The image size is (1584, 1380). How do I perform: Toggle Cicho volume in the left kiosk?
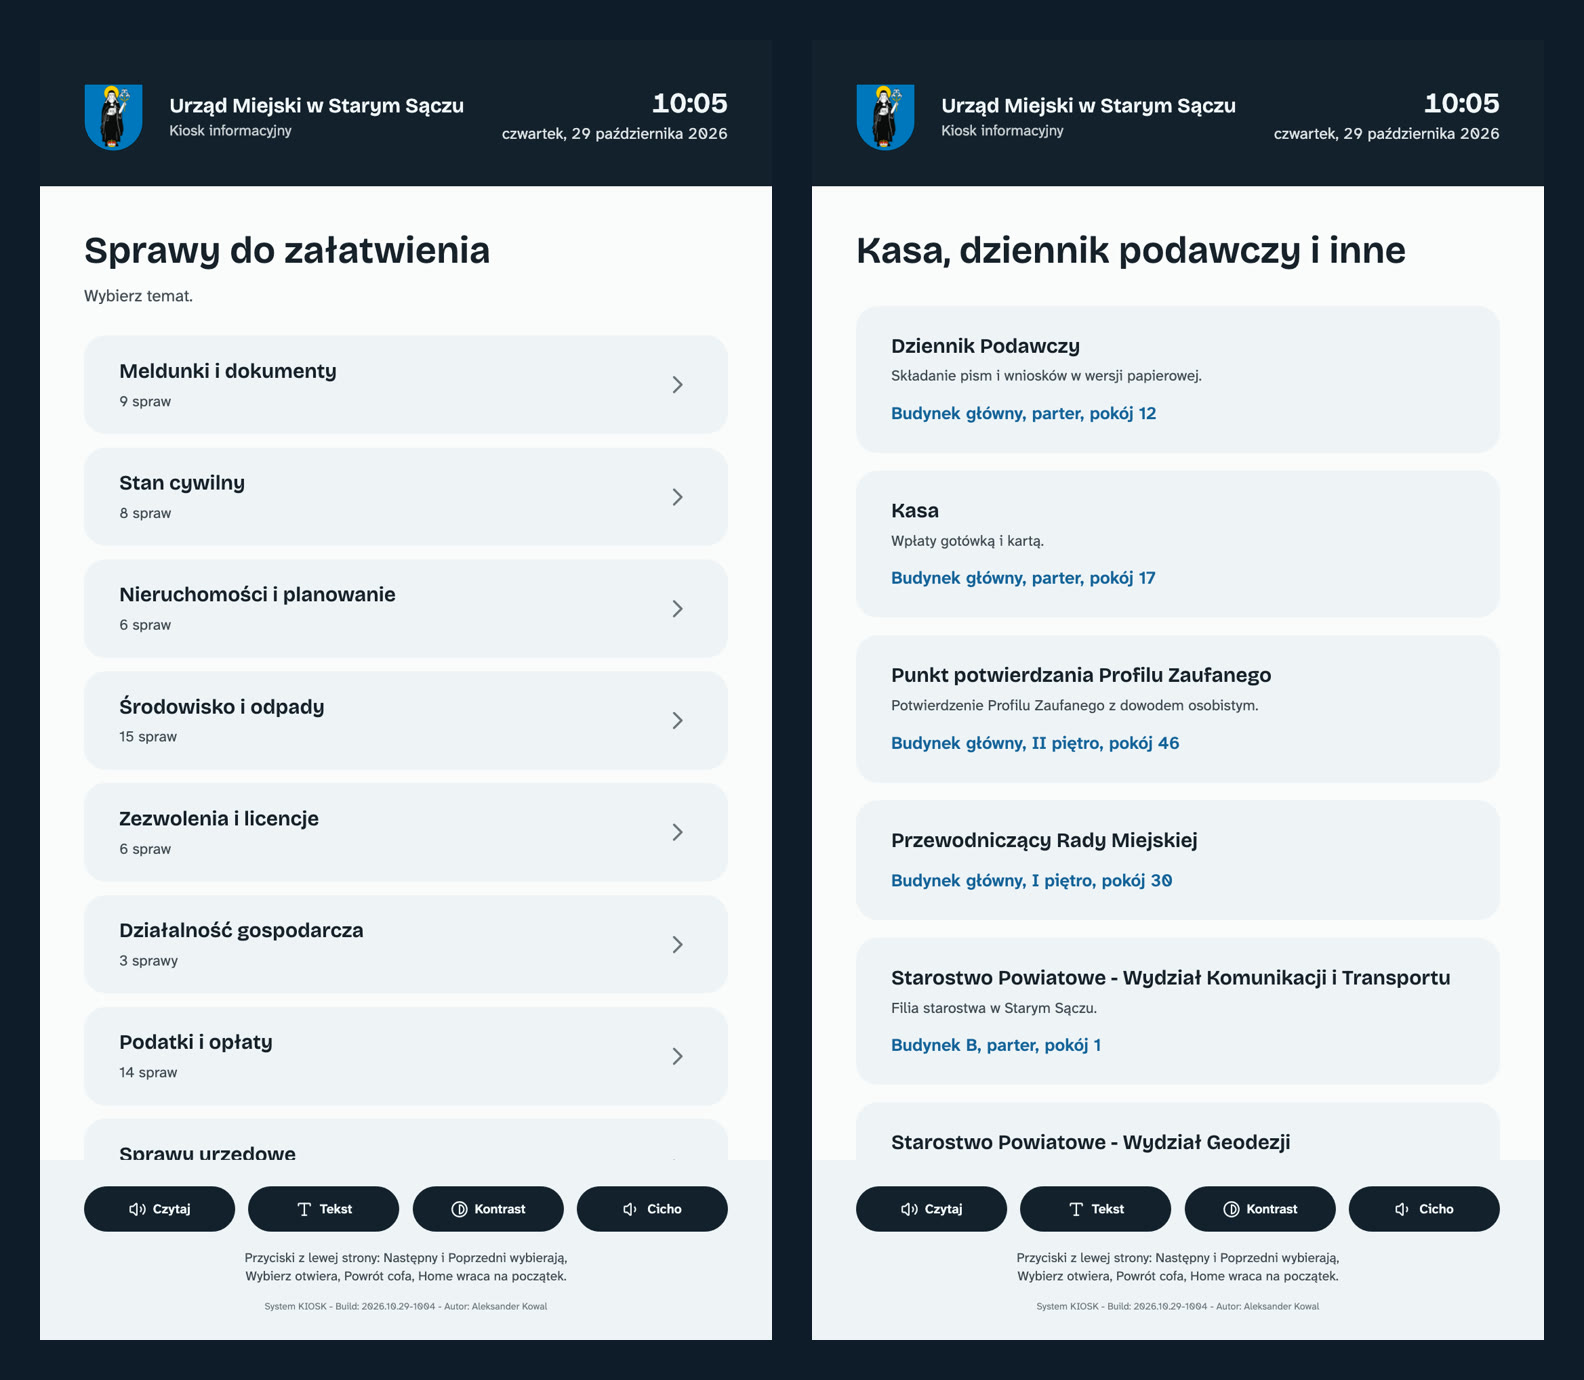[x=652, y=1209]
